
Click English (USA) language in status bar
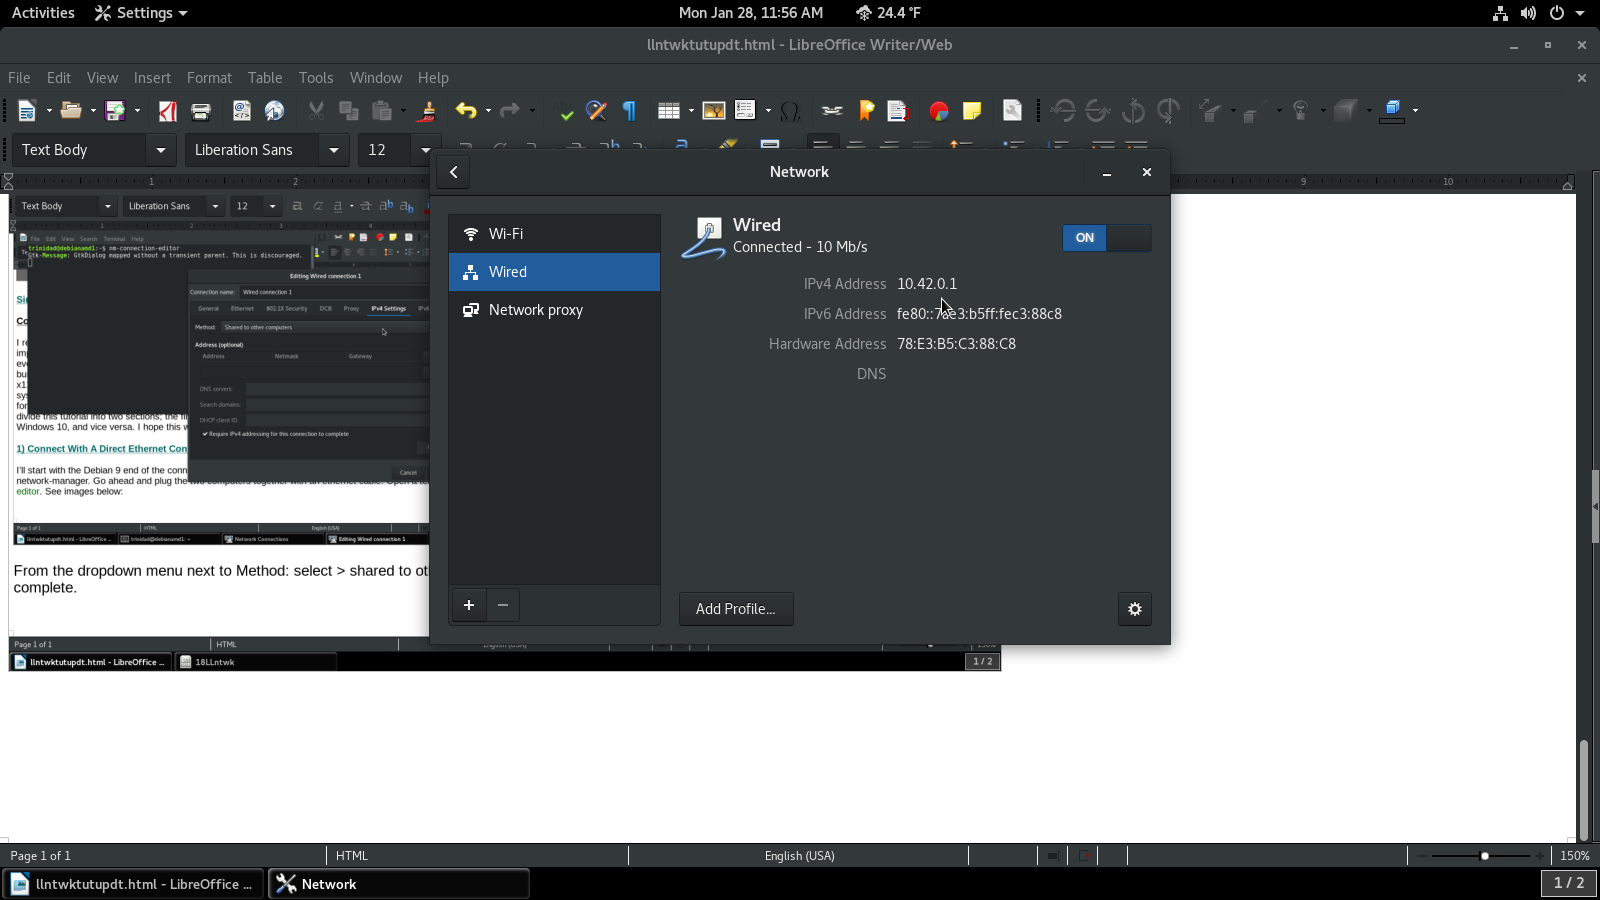pyautogui.click(x=799, y=856)
